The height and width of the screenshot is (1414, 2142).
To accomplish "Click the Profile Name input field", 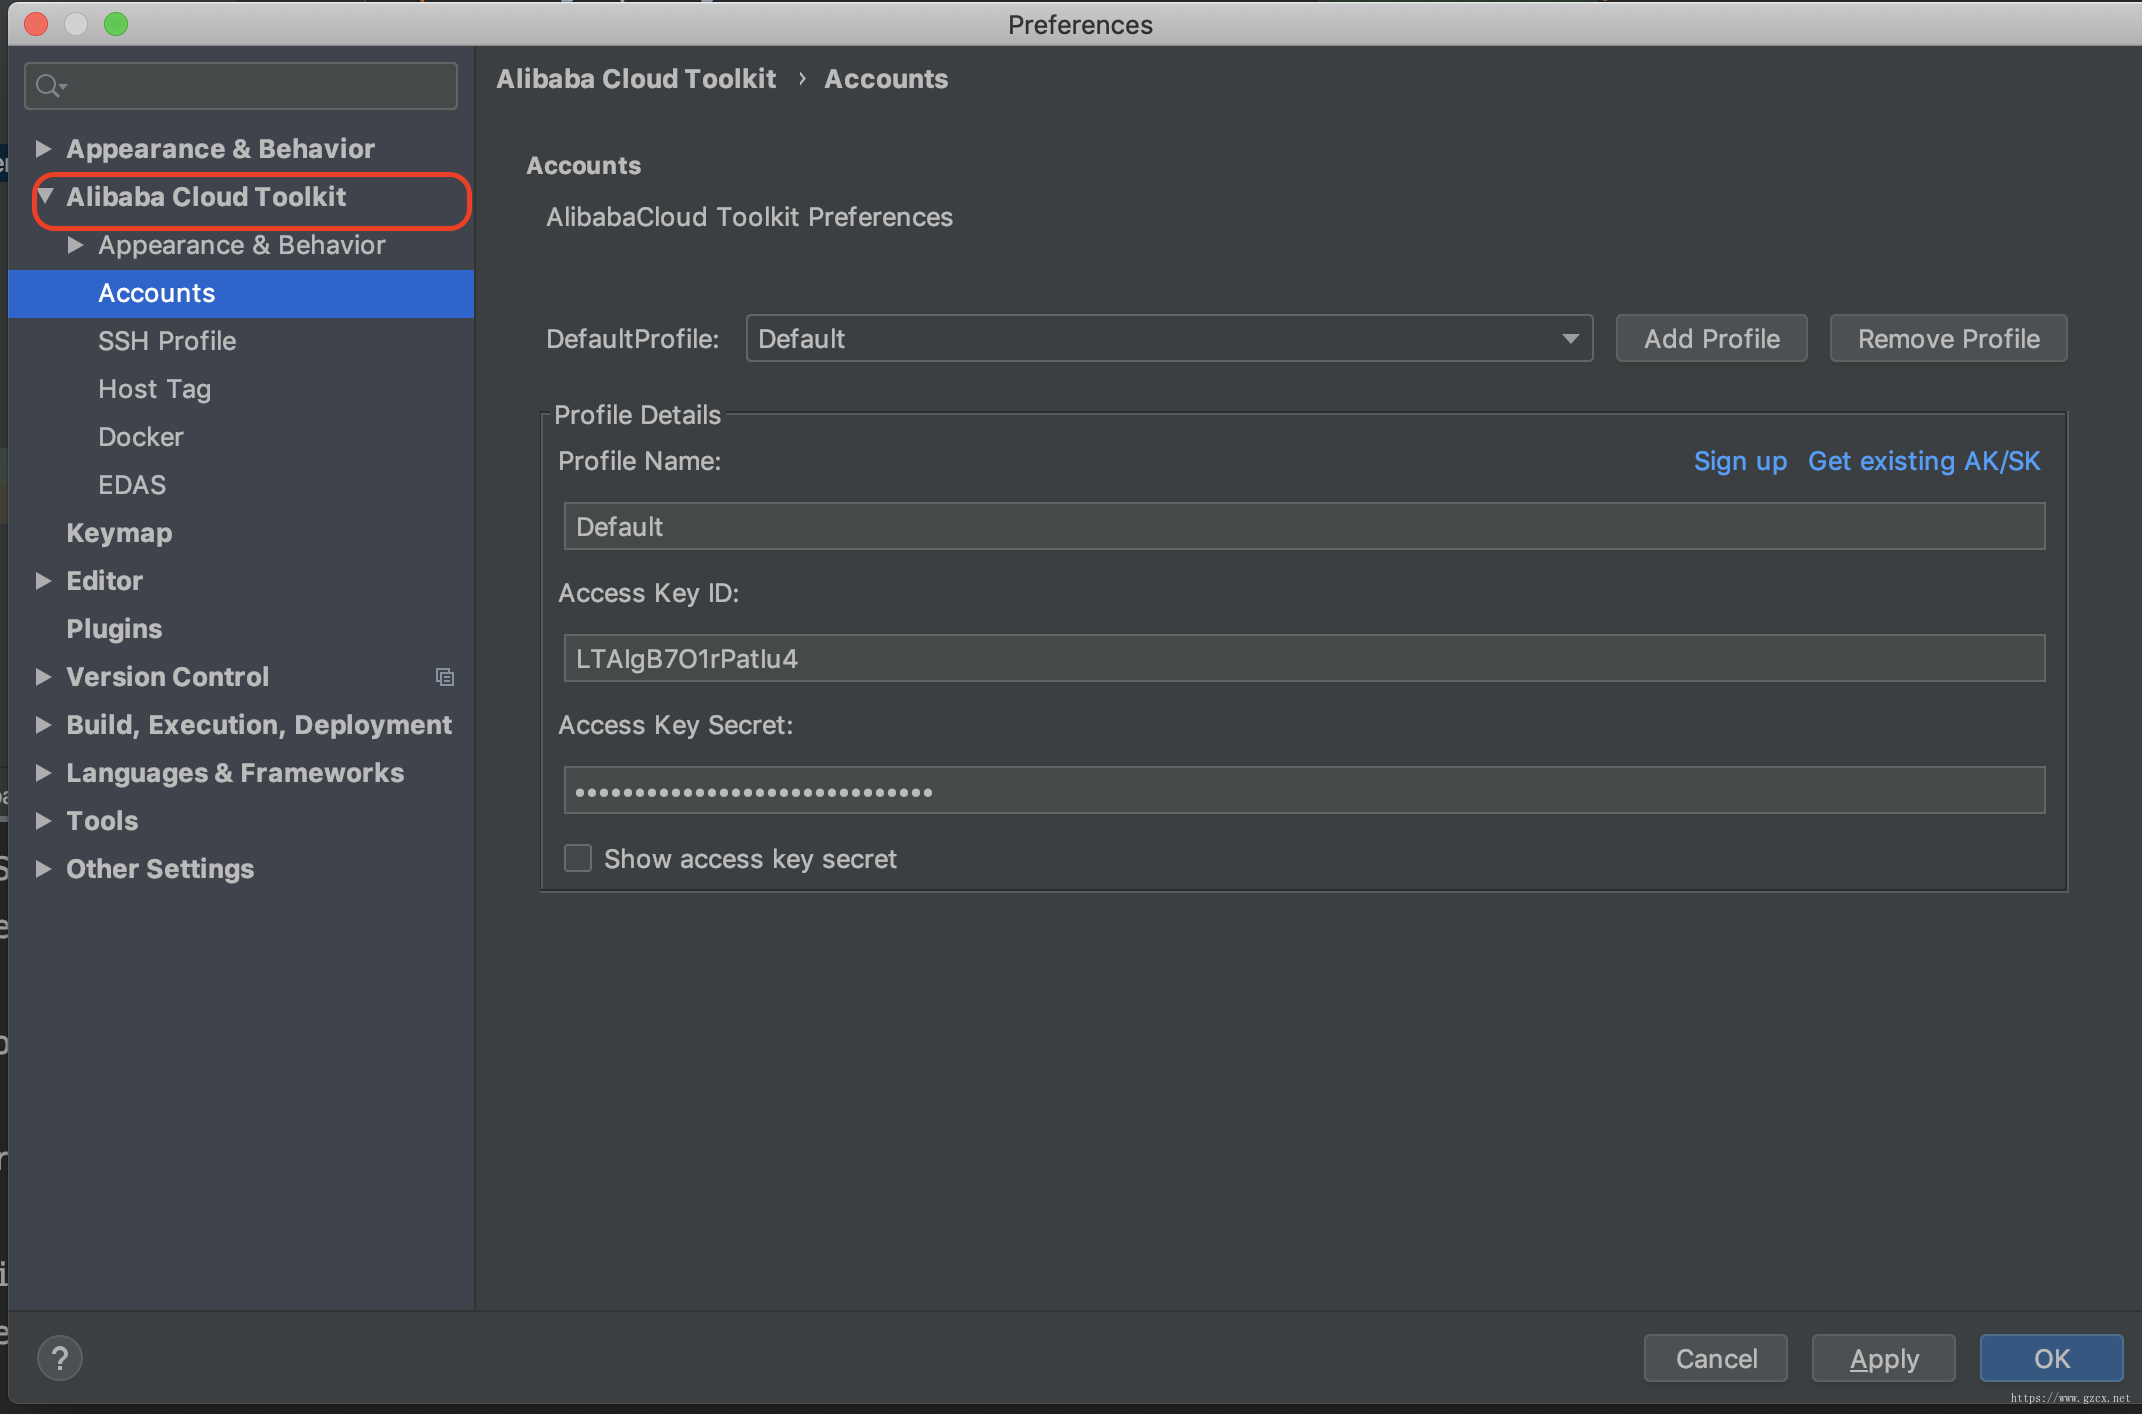I will 1304,526.
